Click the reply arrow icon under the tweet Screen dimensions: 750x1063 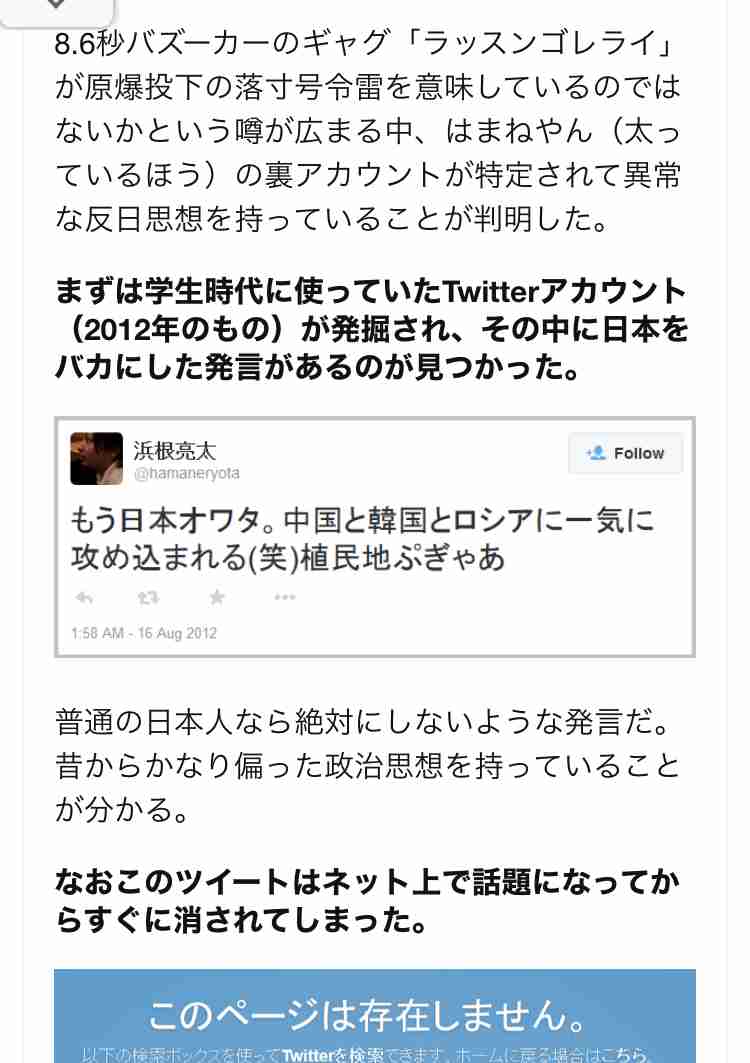tap(84, 597)
